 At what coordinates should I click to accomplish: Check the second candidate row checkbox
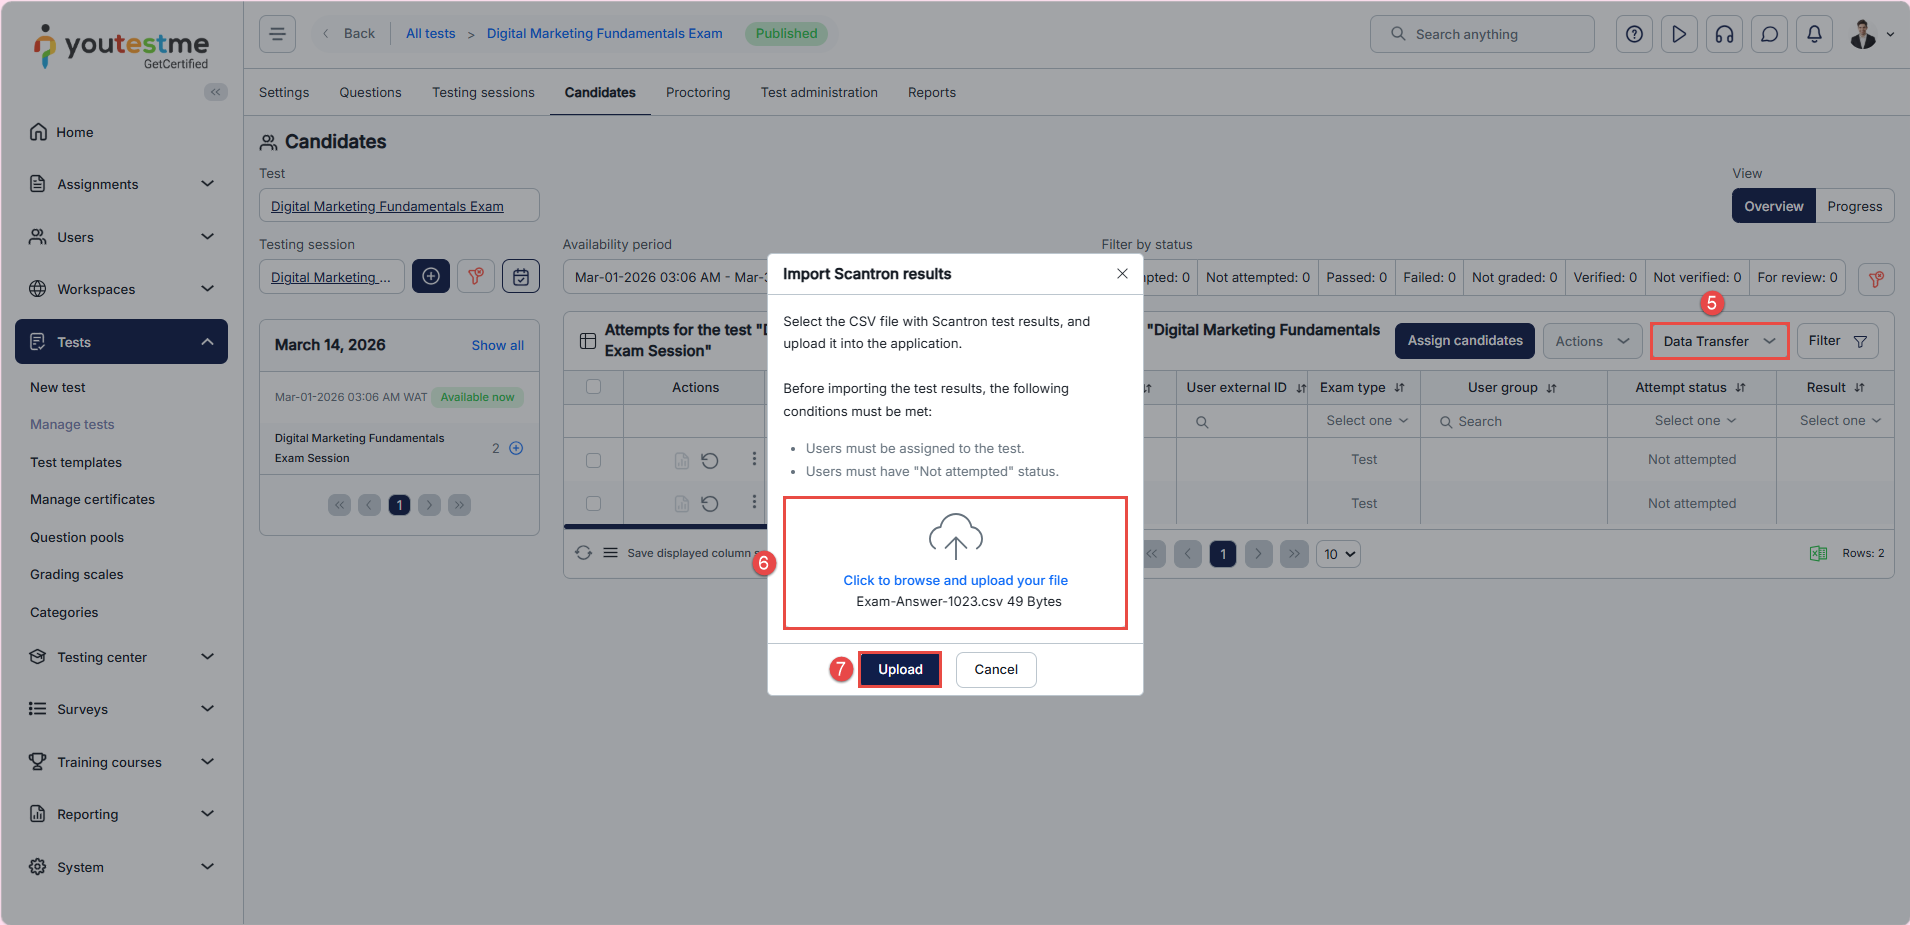point(593,504)
